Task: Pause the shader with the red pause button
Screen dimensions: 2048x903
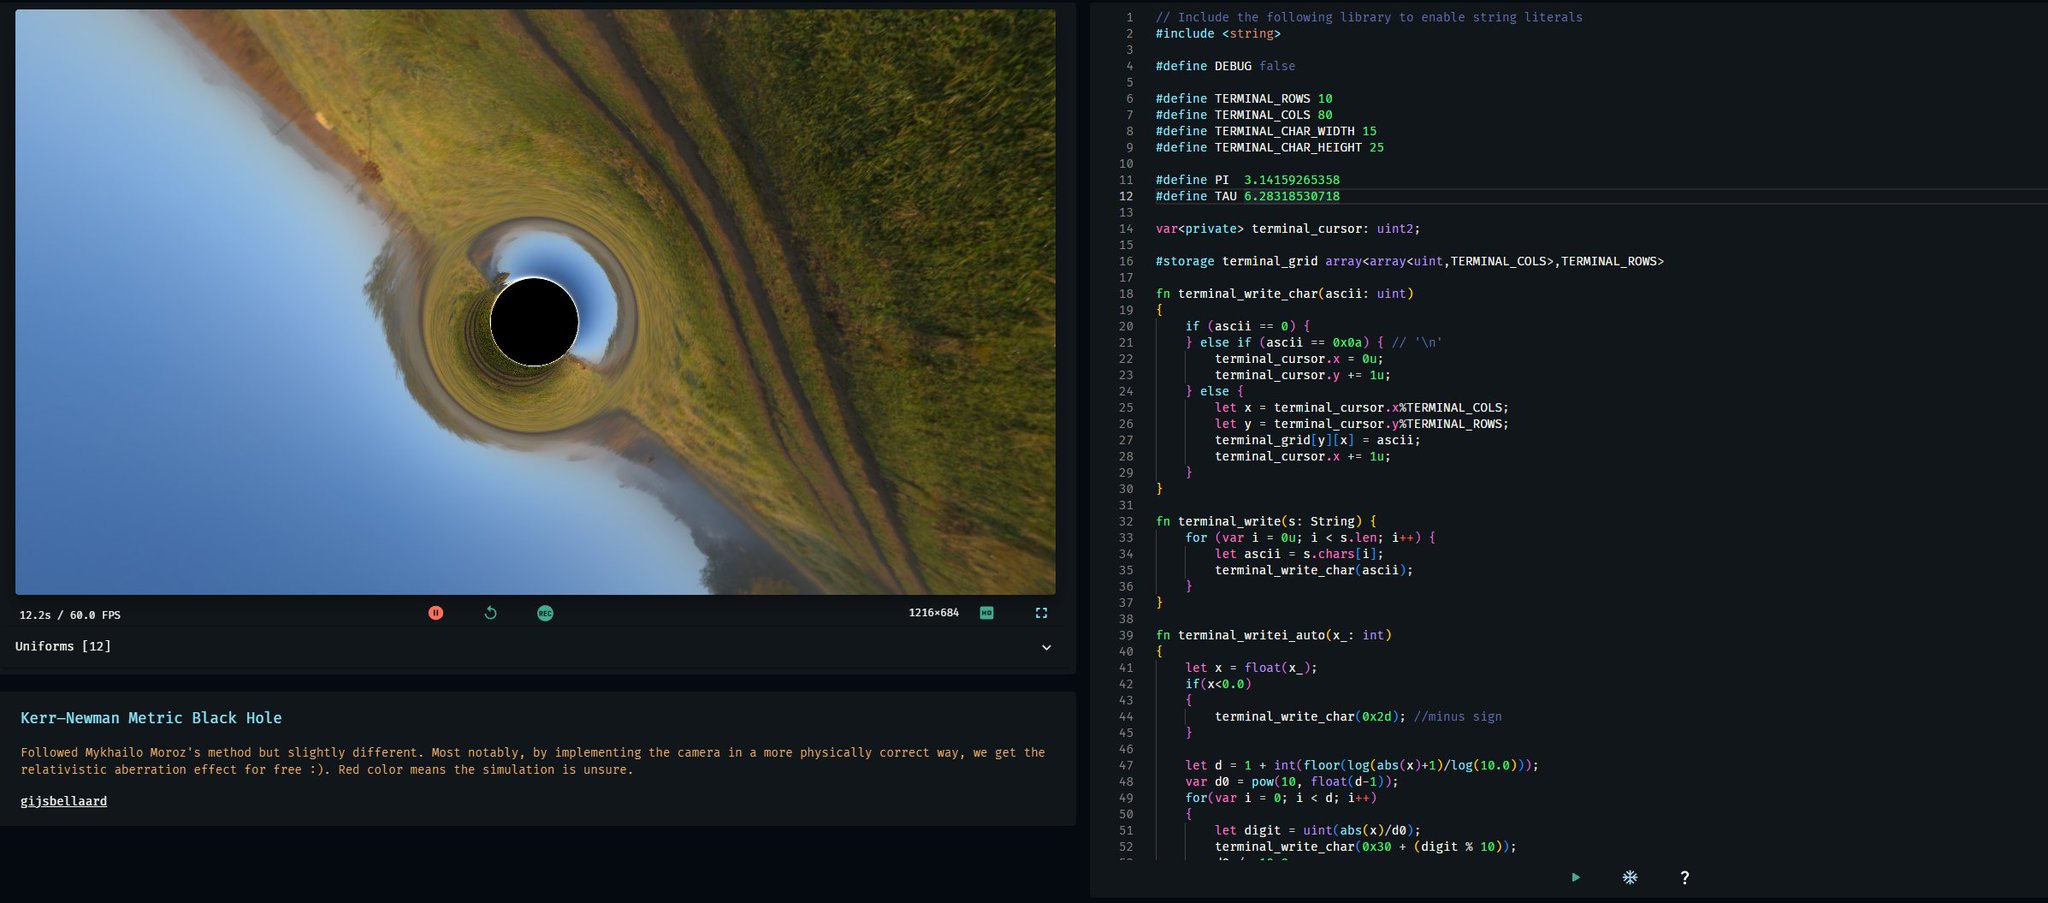Action: click(x=436, y=613)
